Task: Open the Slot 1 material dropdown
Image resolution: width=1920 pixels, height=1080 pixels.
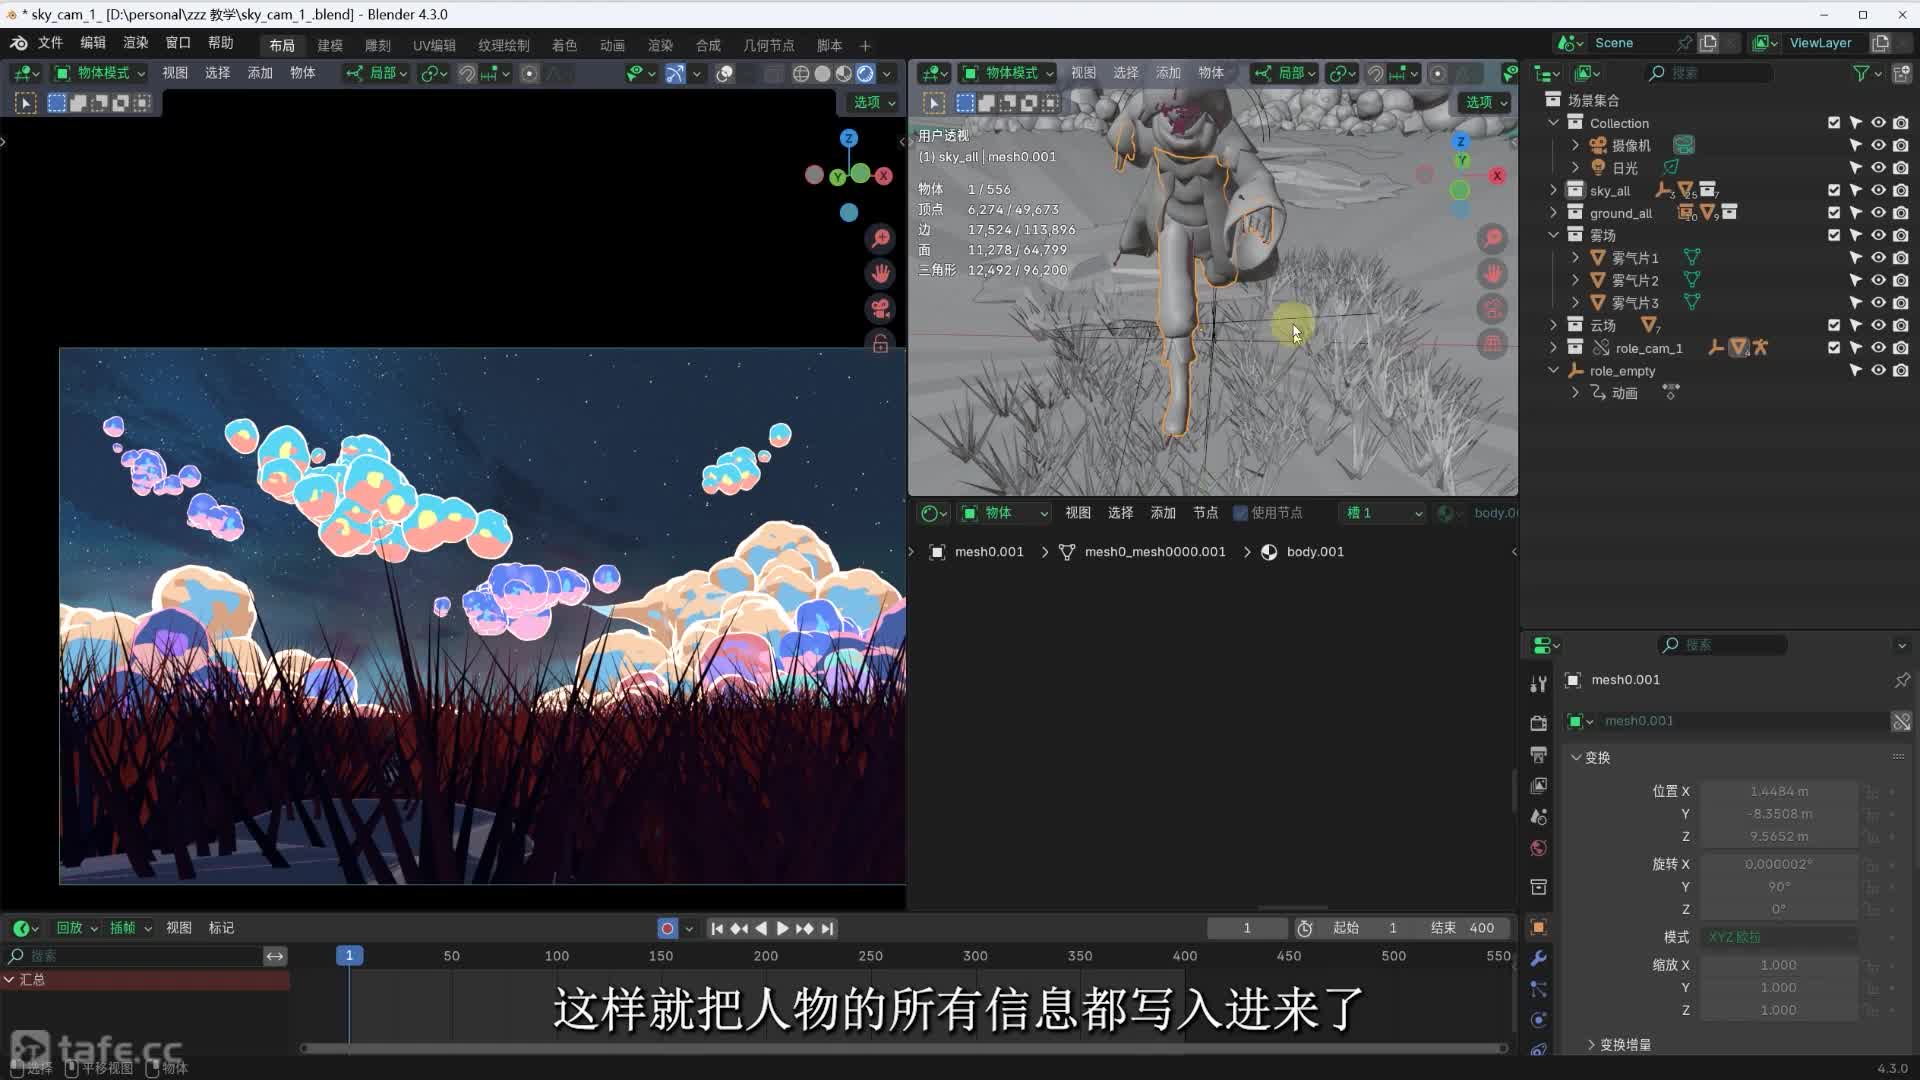Action: coord(1384,513)
